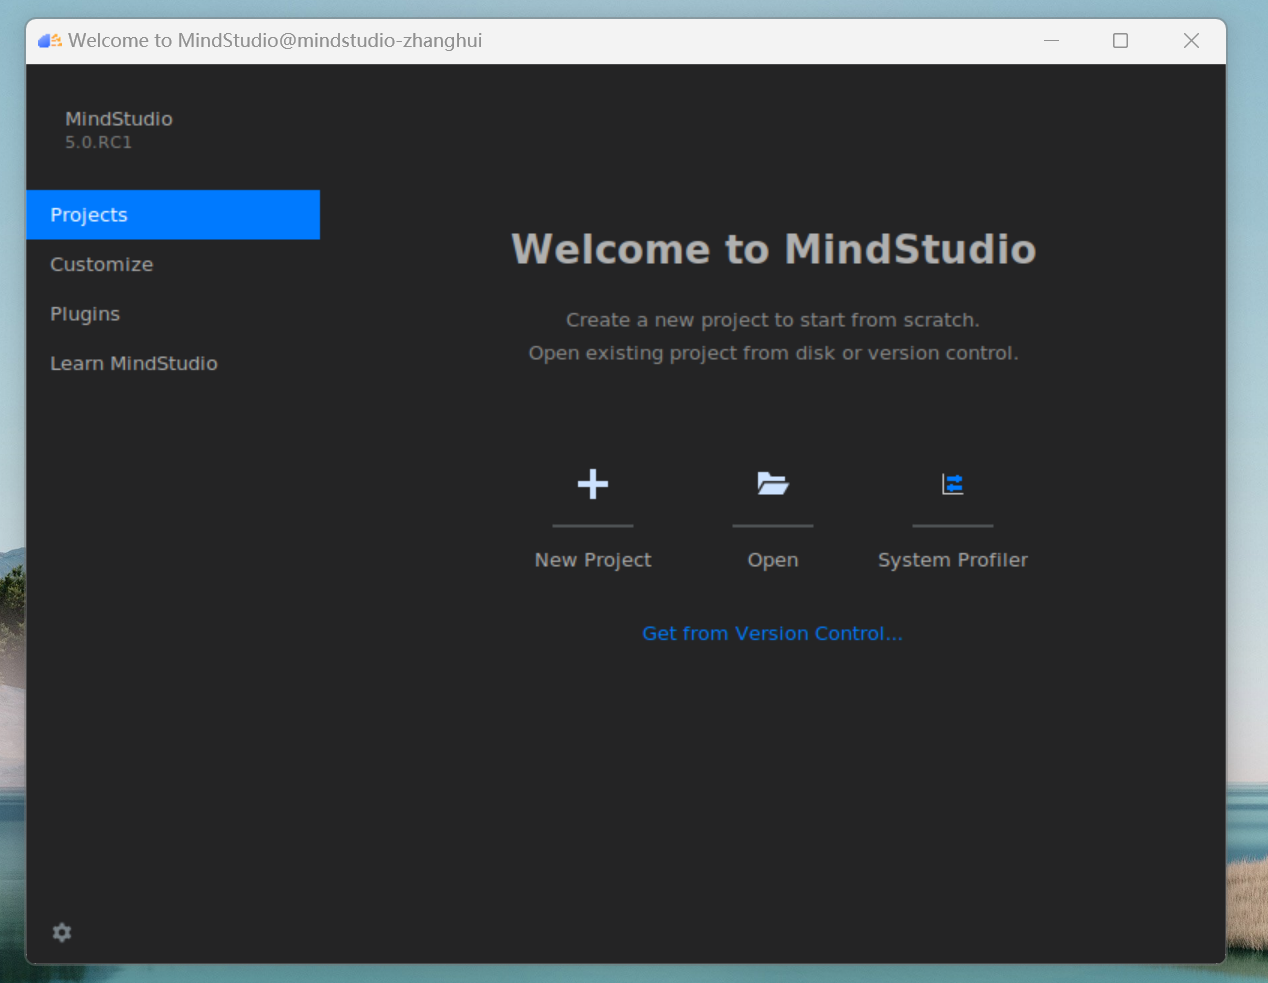The width and height of the screenshot is (1268, 983).
Task: Switch to the Customize tab
Action: [x=173, y=264]
